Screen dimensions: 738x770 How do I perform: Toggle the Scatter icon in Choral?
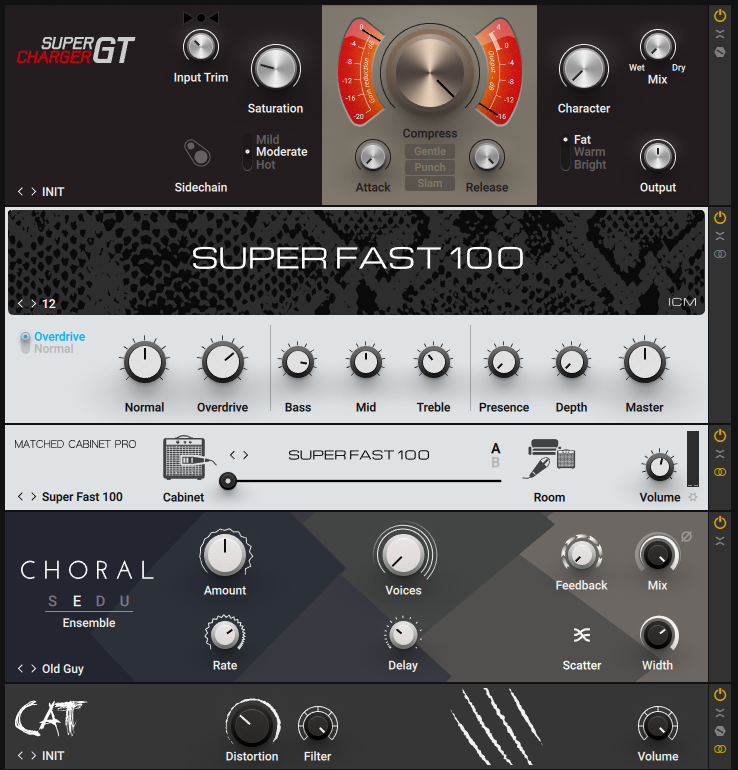582,635
